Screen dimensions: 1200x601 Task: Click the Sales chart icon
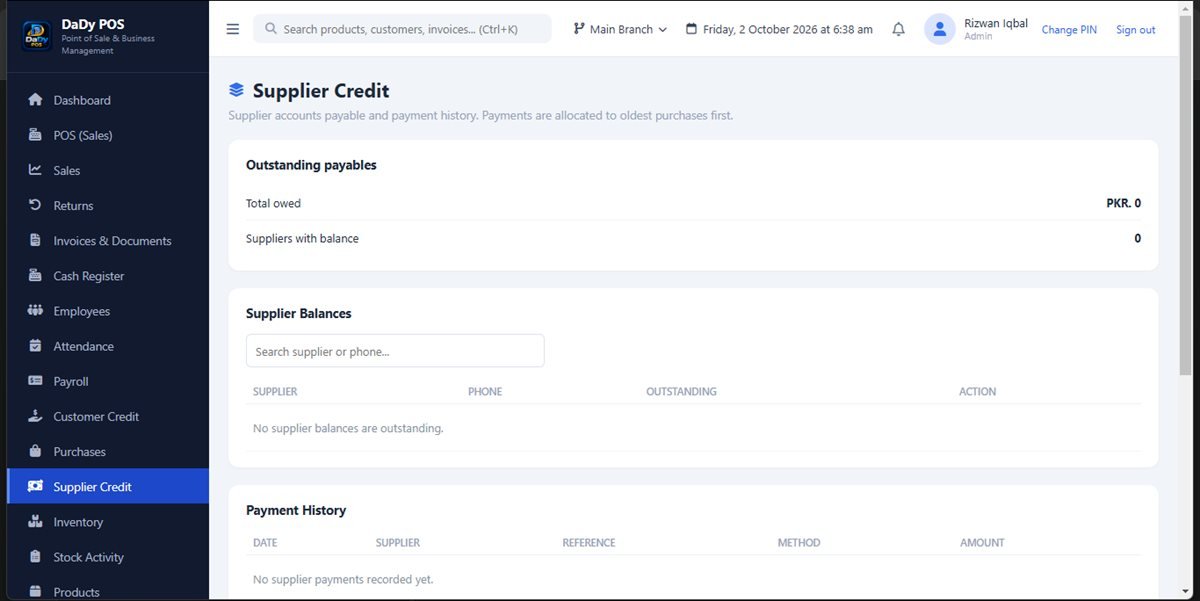(36, 170)
